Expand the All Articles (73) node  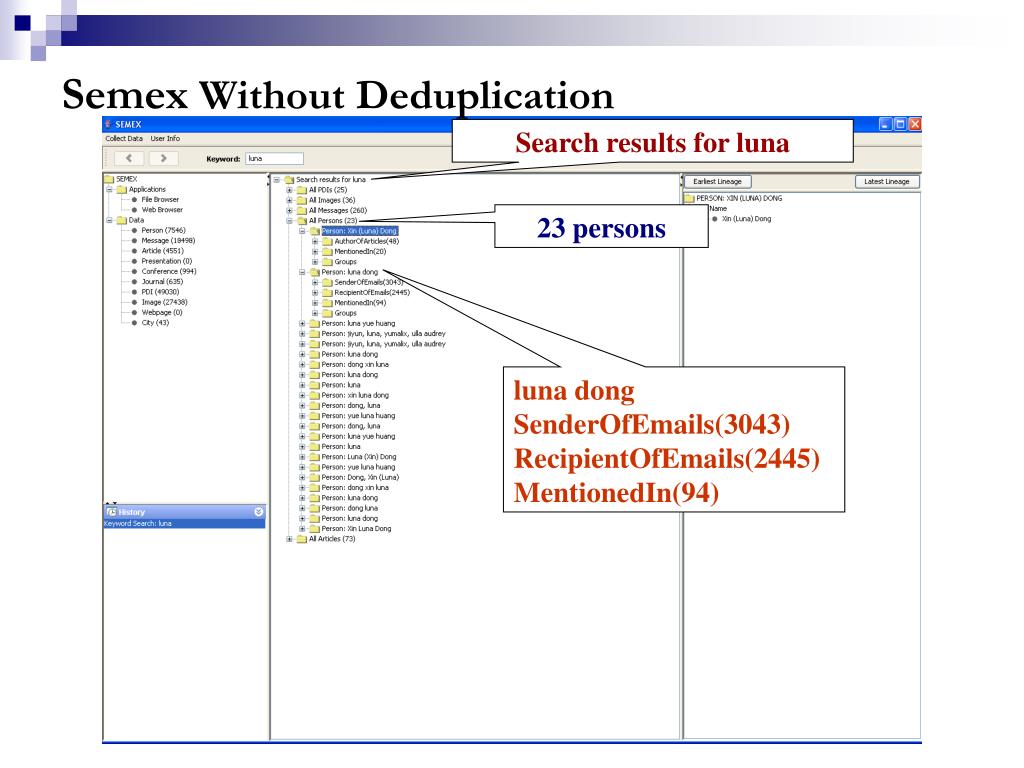(x=289, y=539)
